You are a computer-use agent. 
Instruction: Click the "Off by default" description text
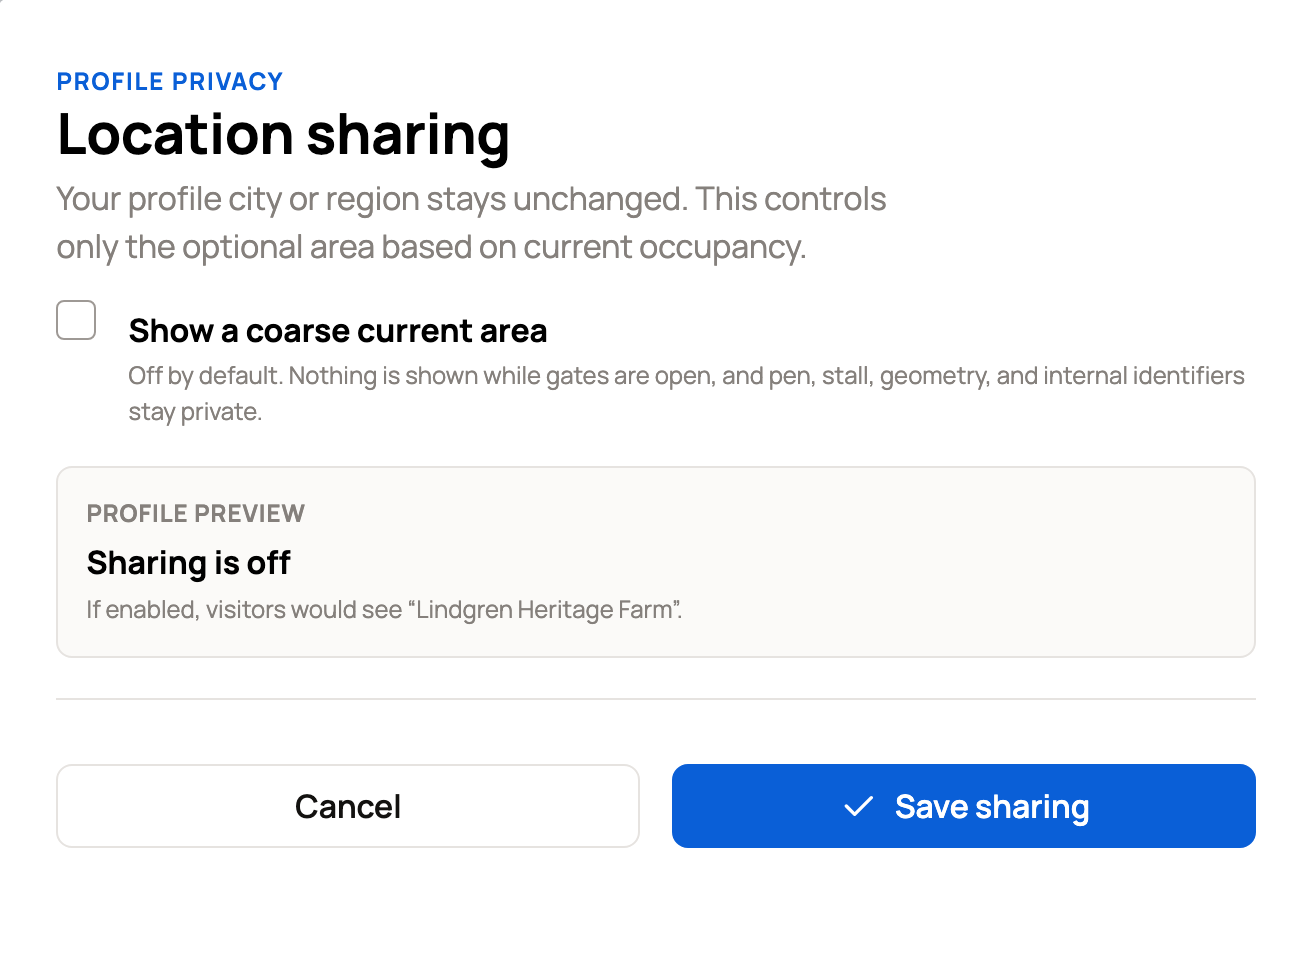[686, 394]
